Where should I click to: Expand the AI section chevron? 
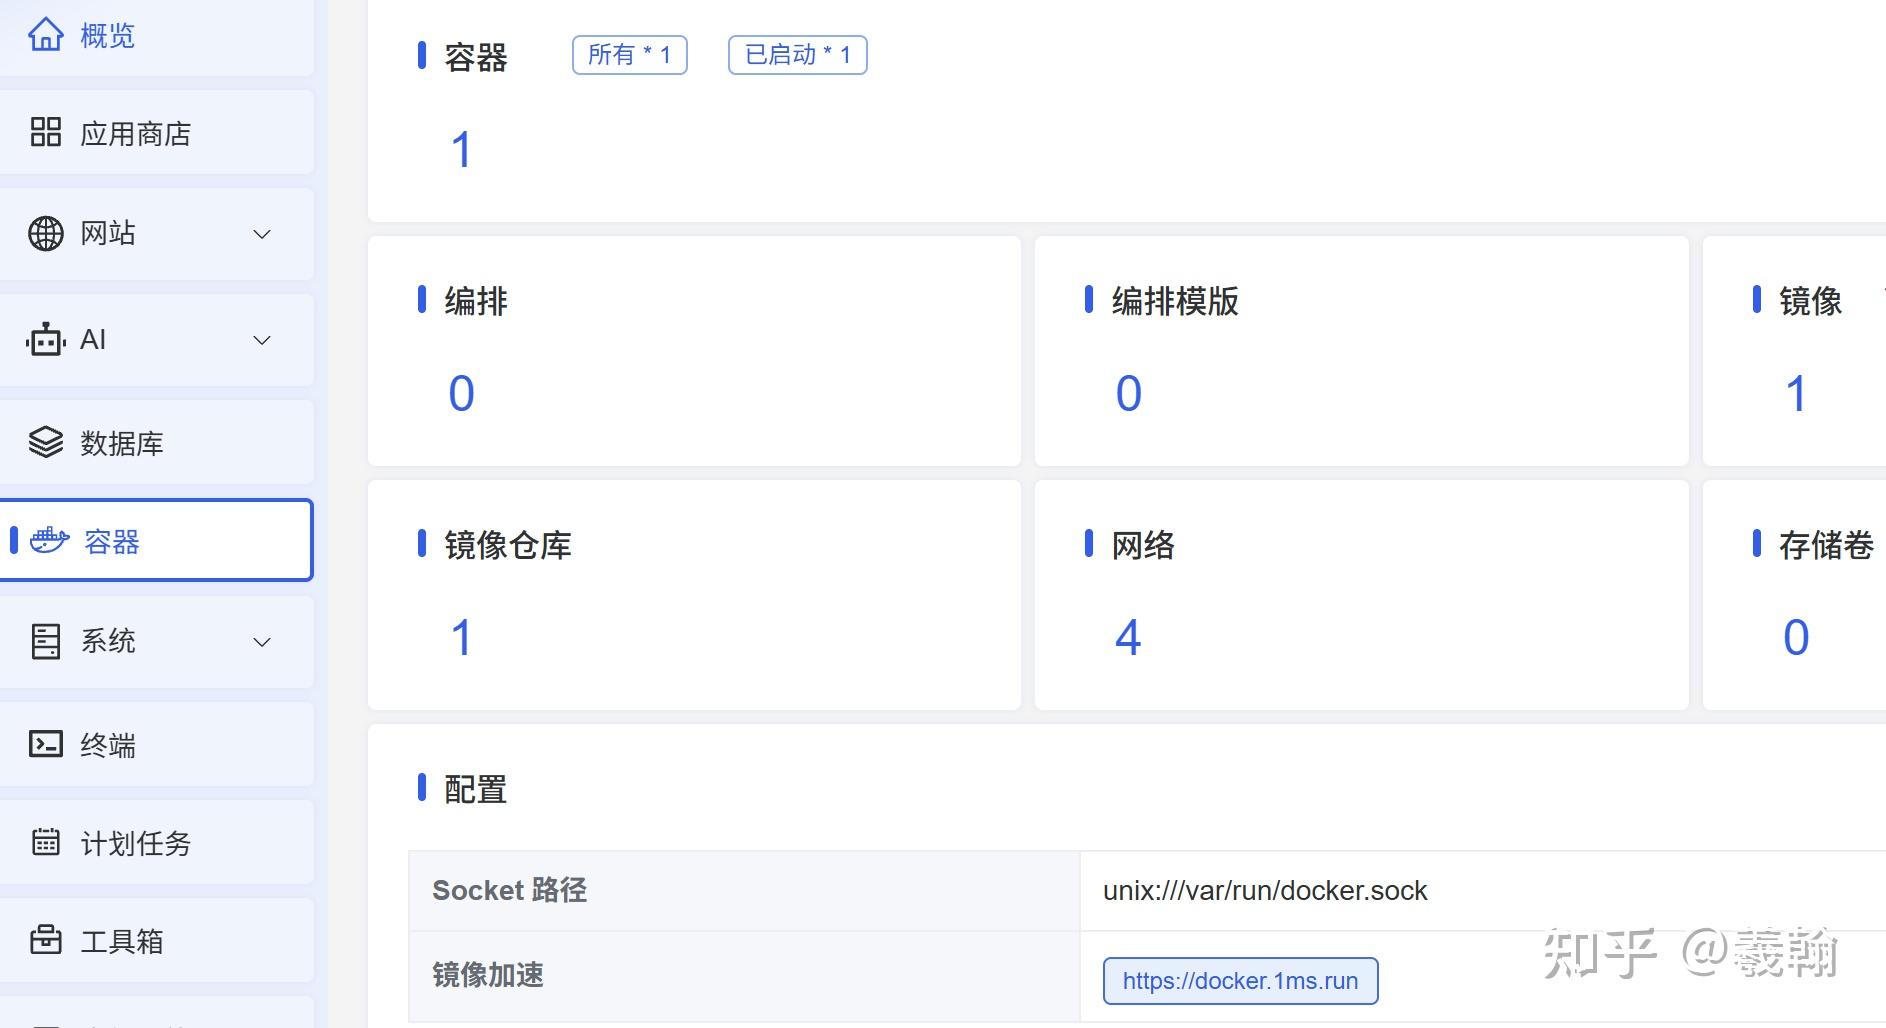[261, 340]
